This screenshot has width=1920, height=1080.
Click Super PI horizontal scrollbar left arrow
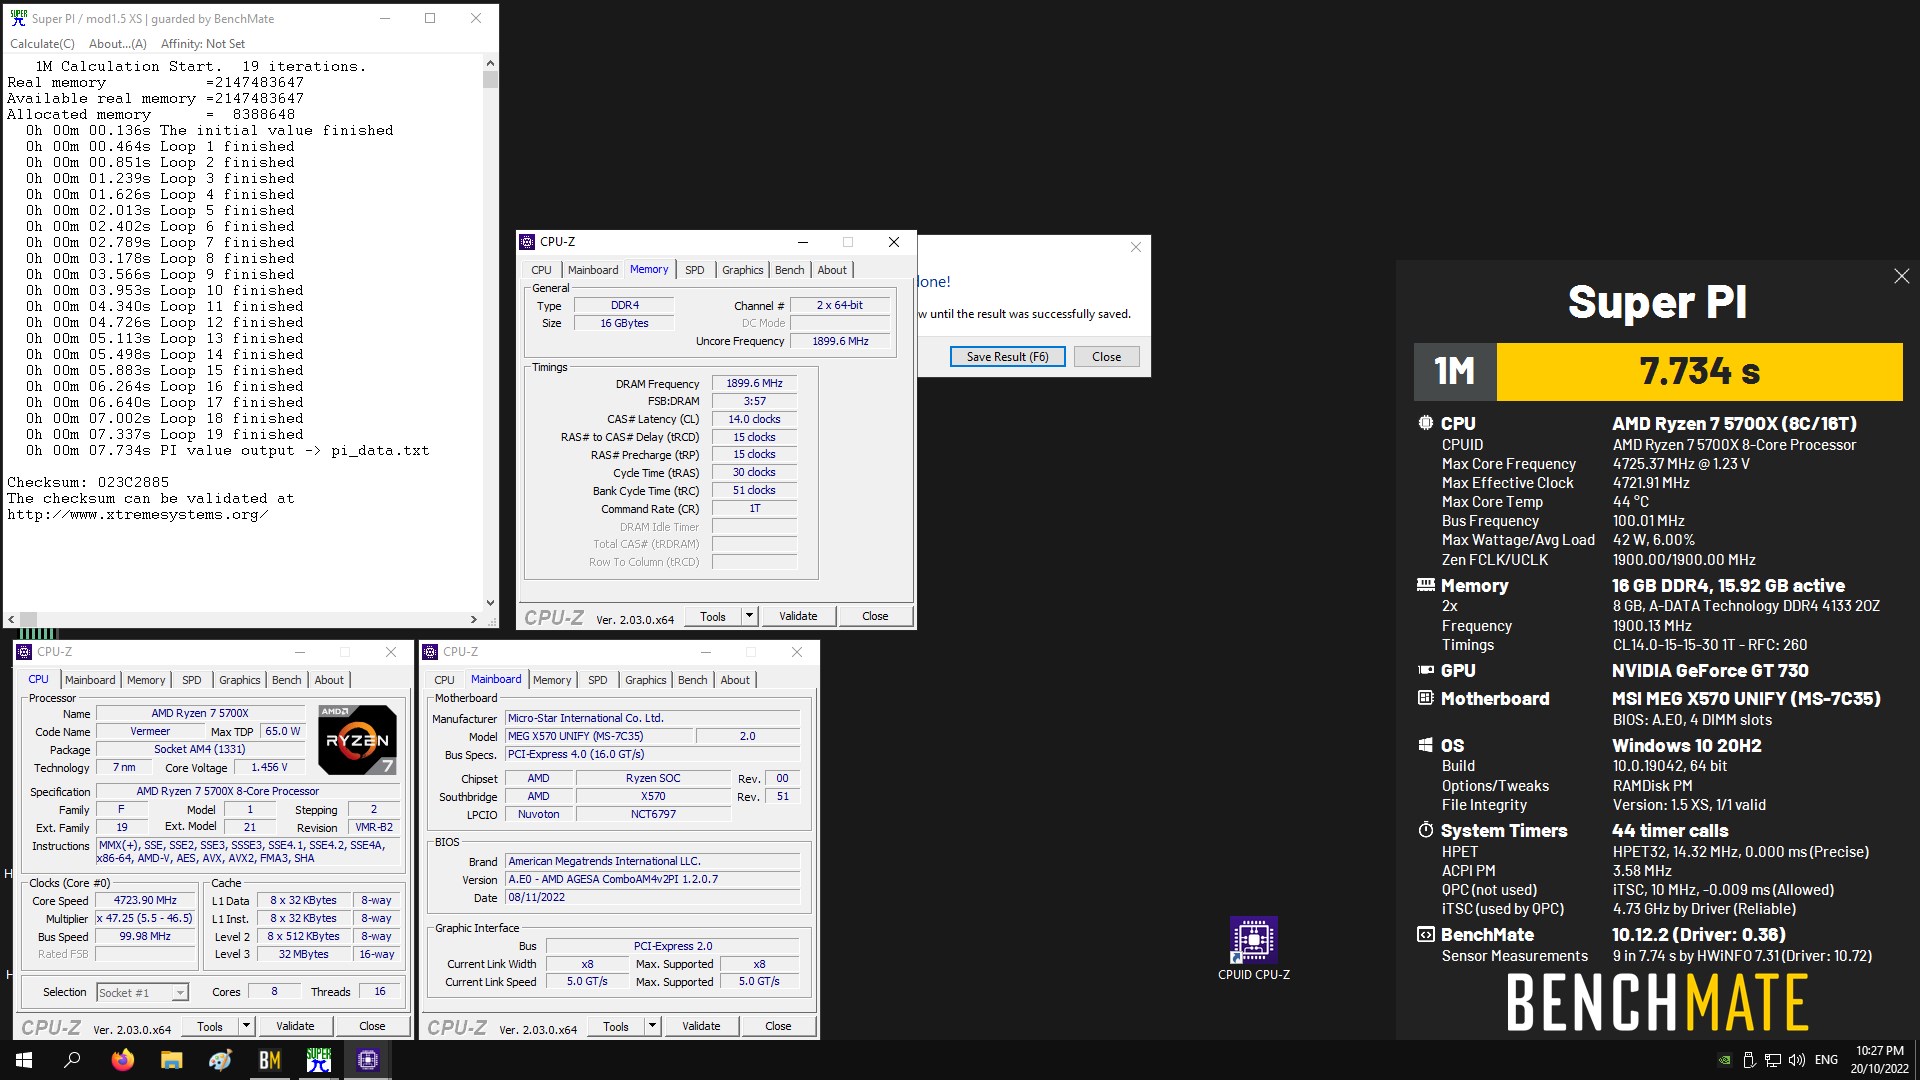click(11, 619)
